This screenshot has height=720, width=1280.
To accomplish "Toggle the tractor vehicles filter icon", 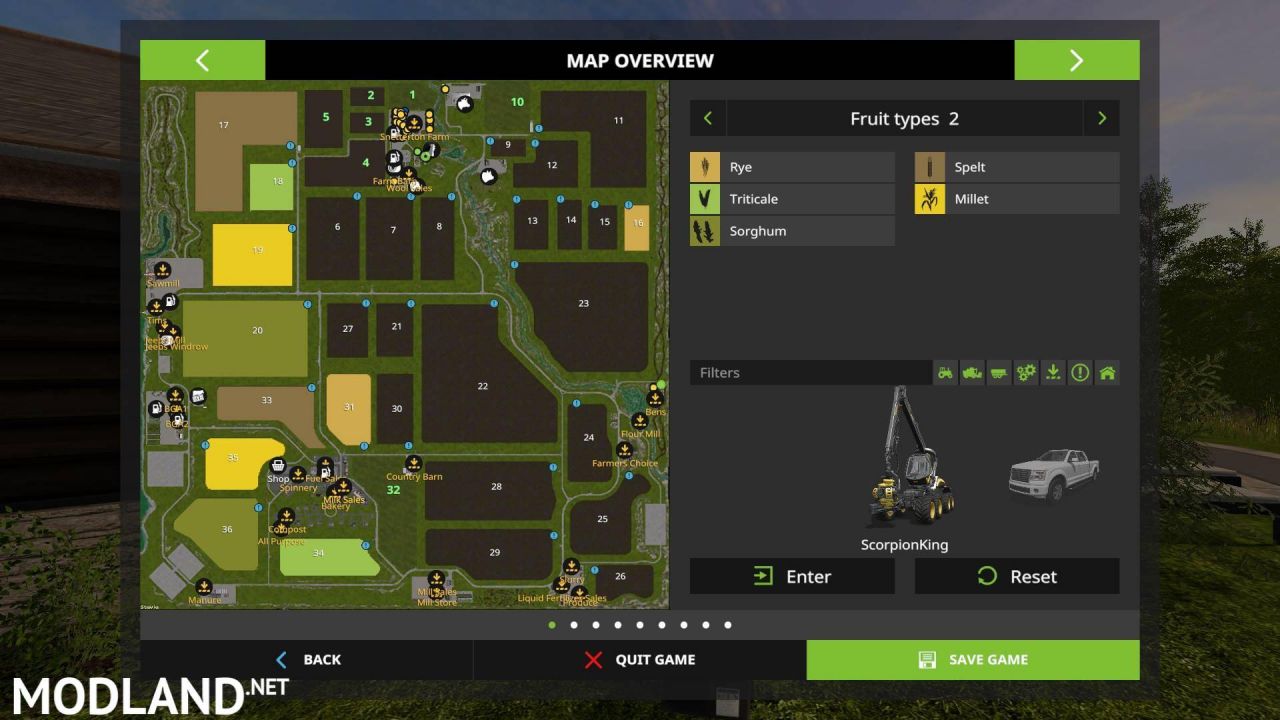I will [x=945, y=373].
